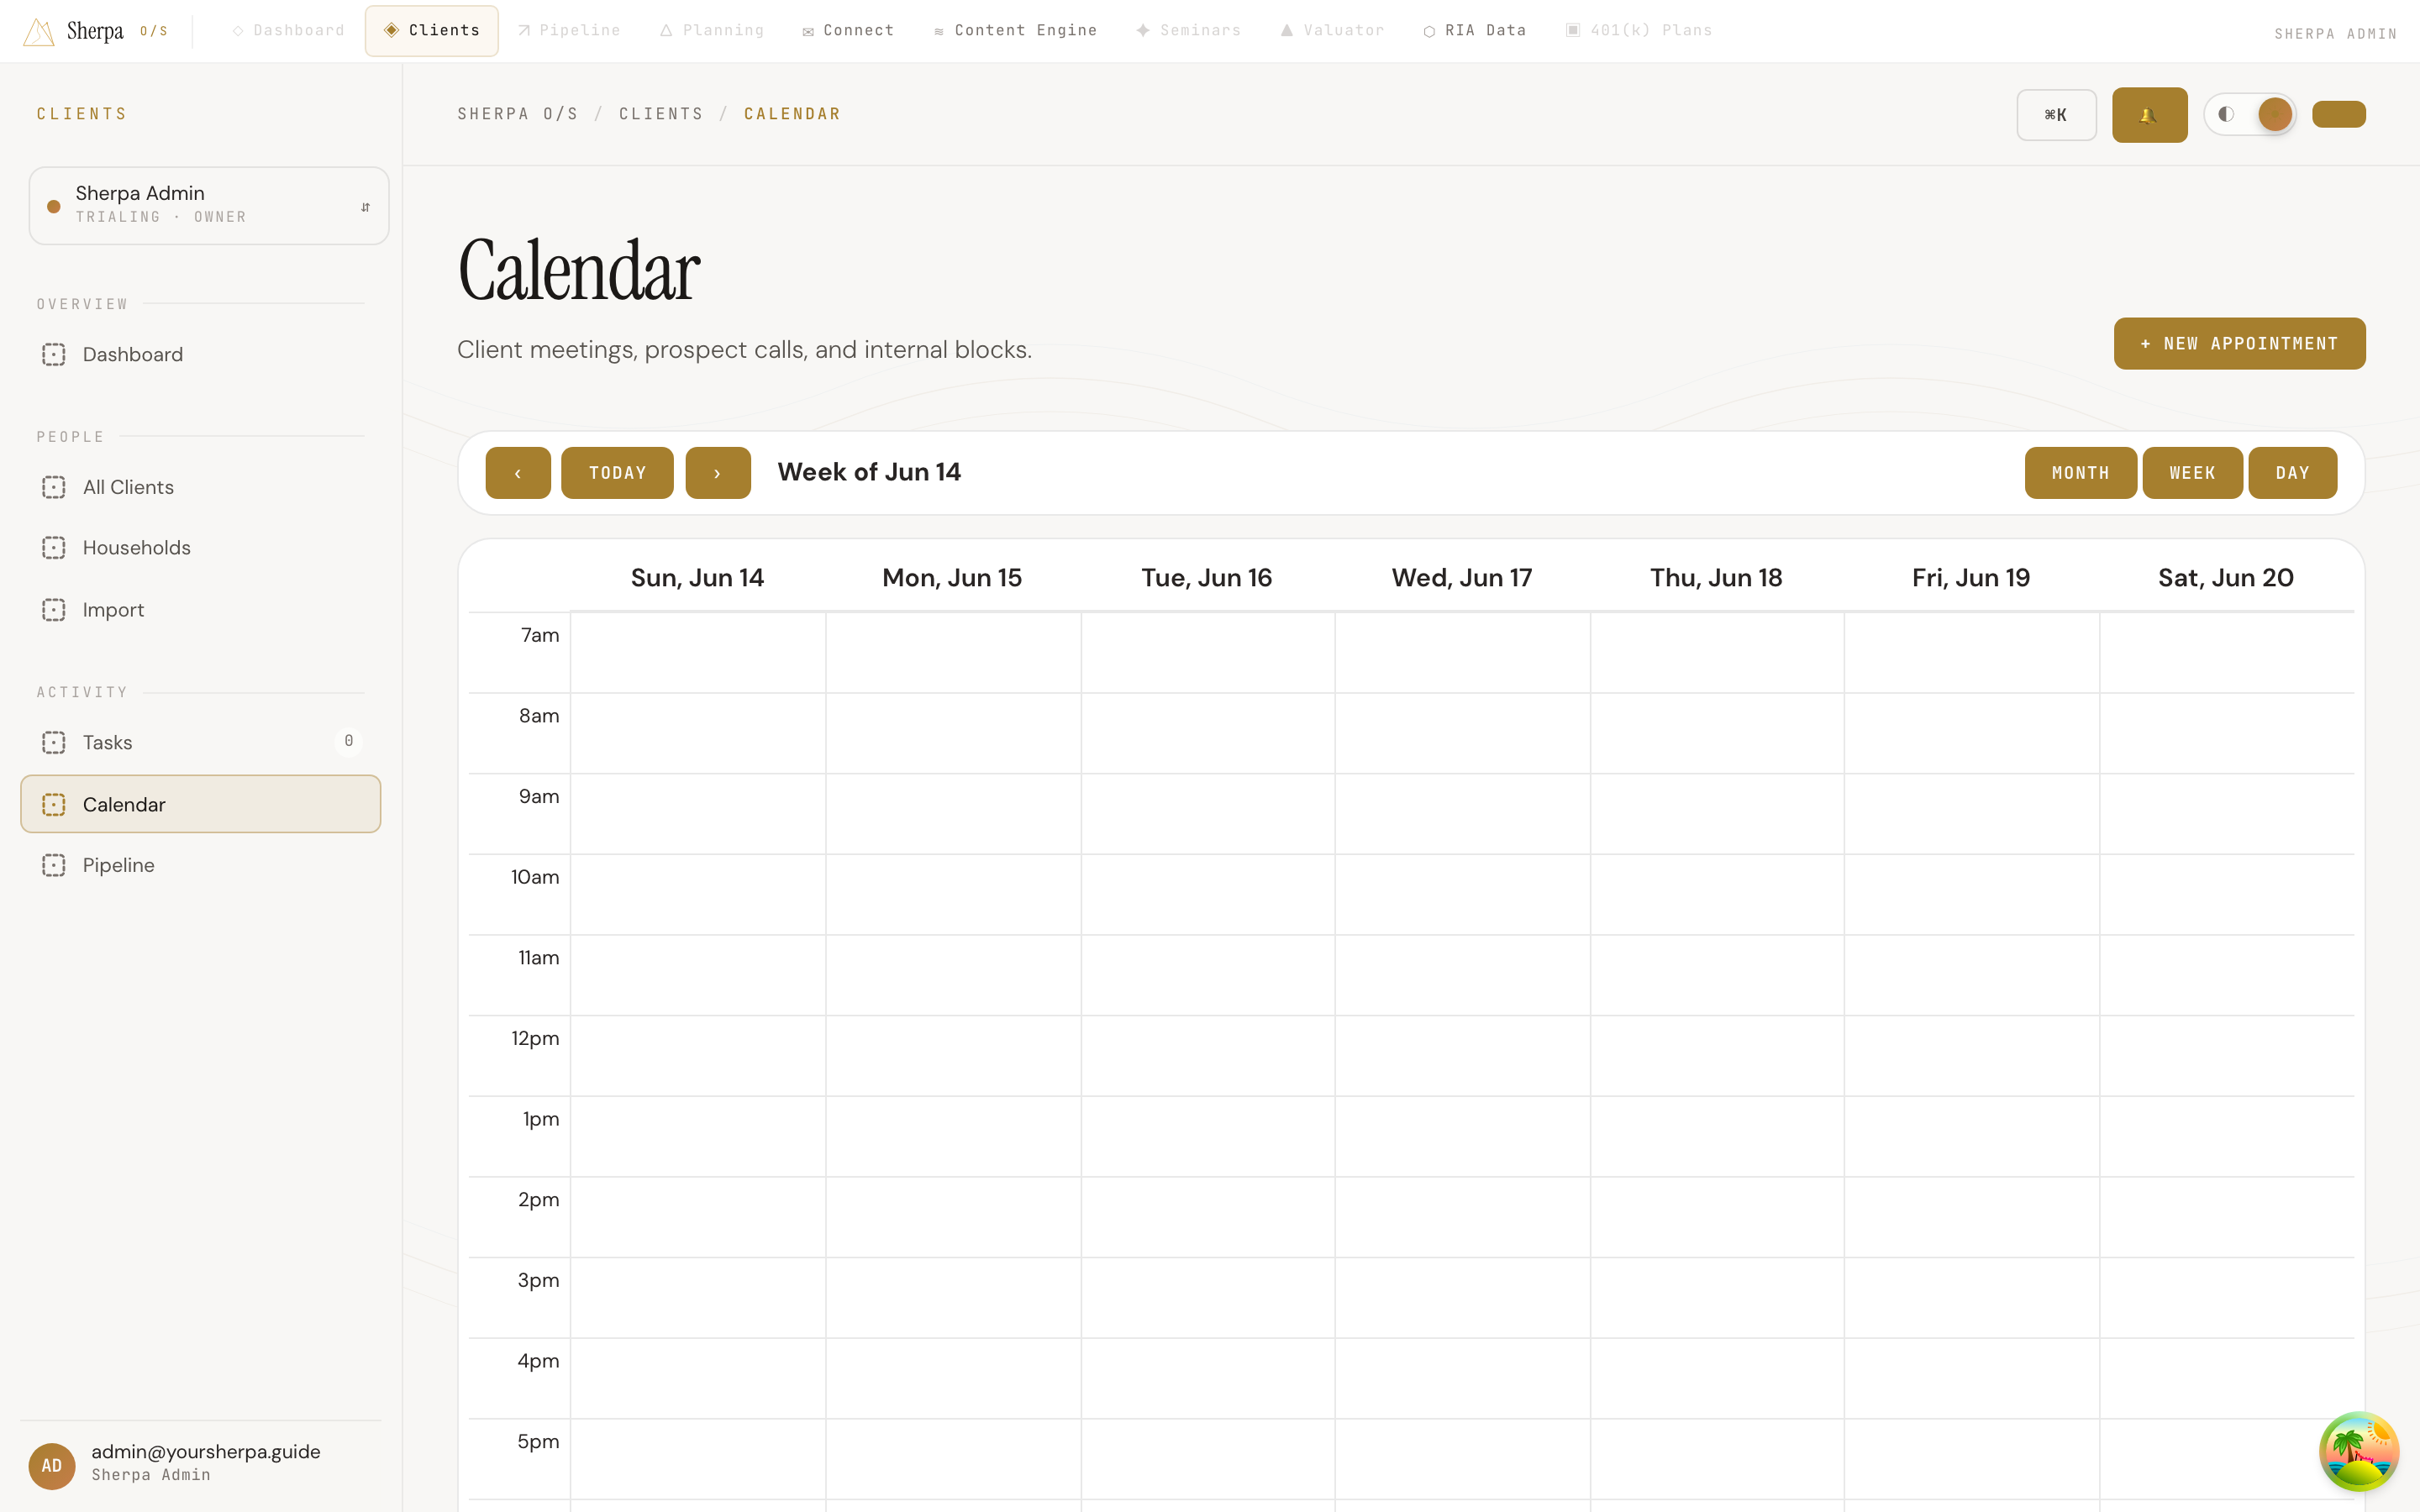Image resolution: width=2420 pixels, height=1512 pixels.
Task: Click the 401(k) Plans square icon
Action: (x=1573, y=30)
